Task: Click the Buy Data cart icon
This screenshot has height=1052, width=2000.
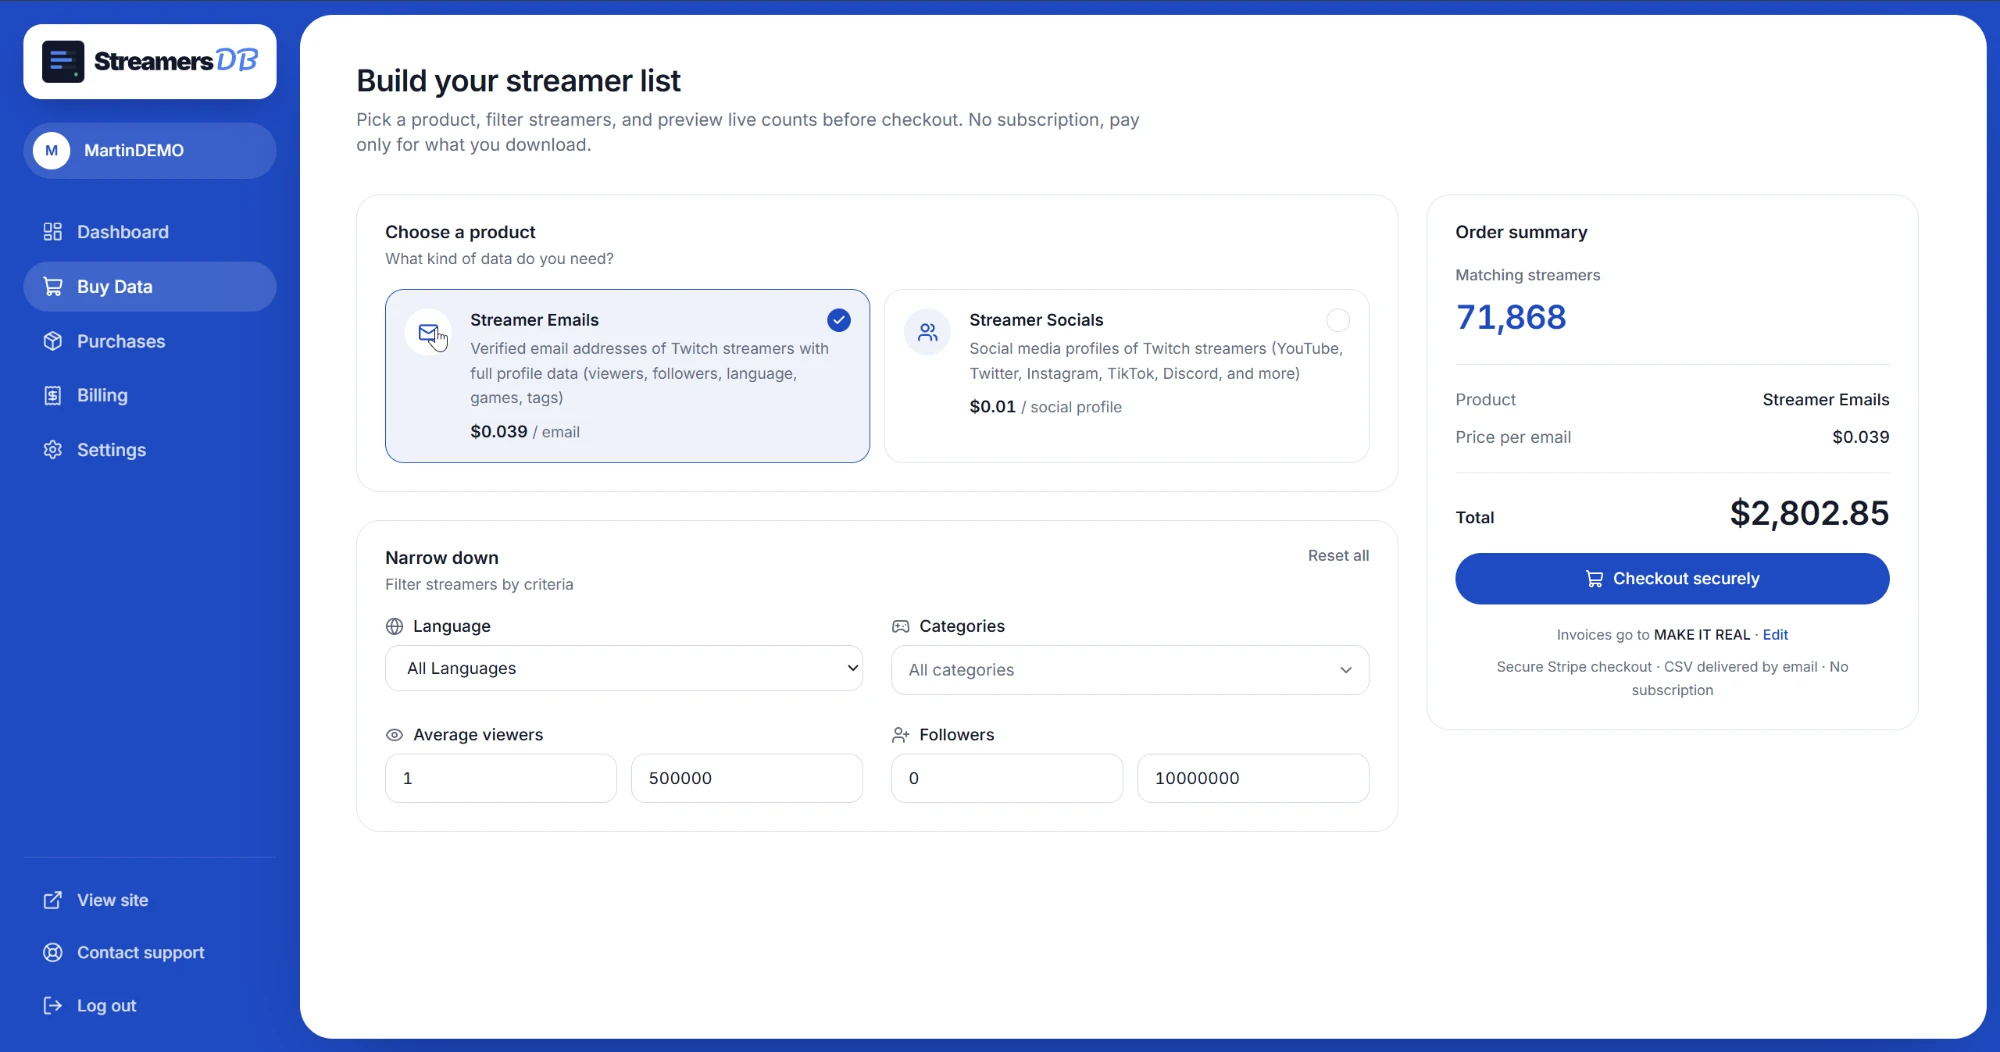Action: (x=53, y=287)
